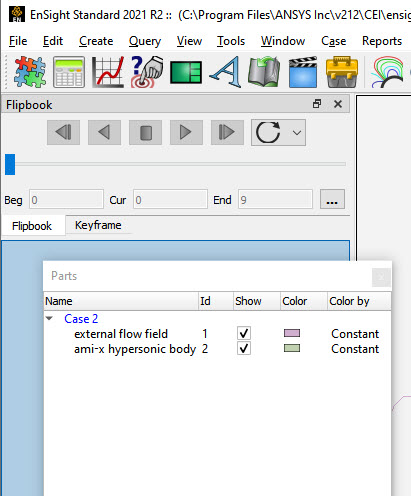Viewport: 411px width, 496px height.
Task: Sort Parts list by Id column
Action: pyautogui.click(x=216, y=301)
